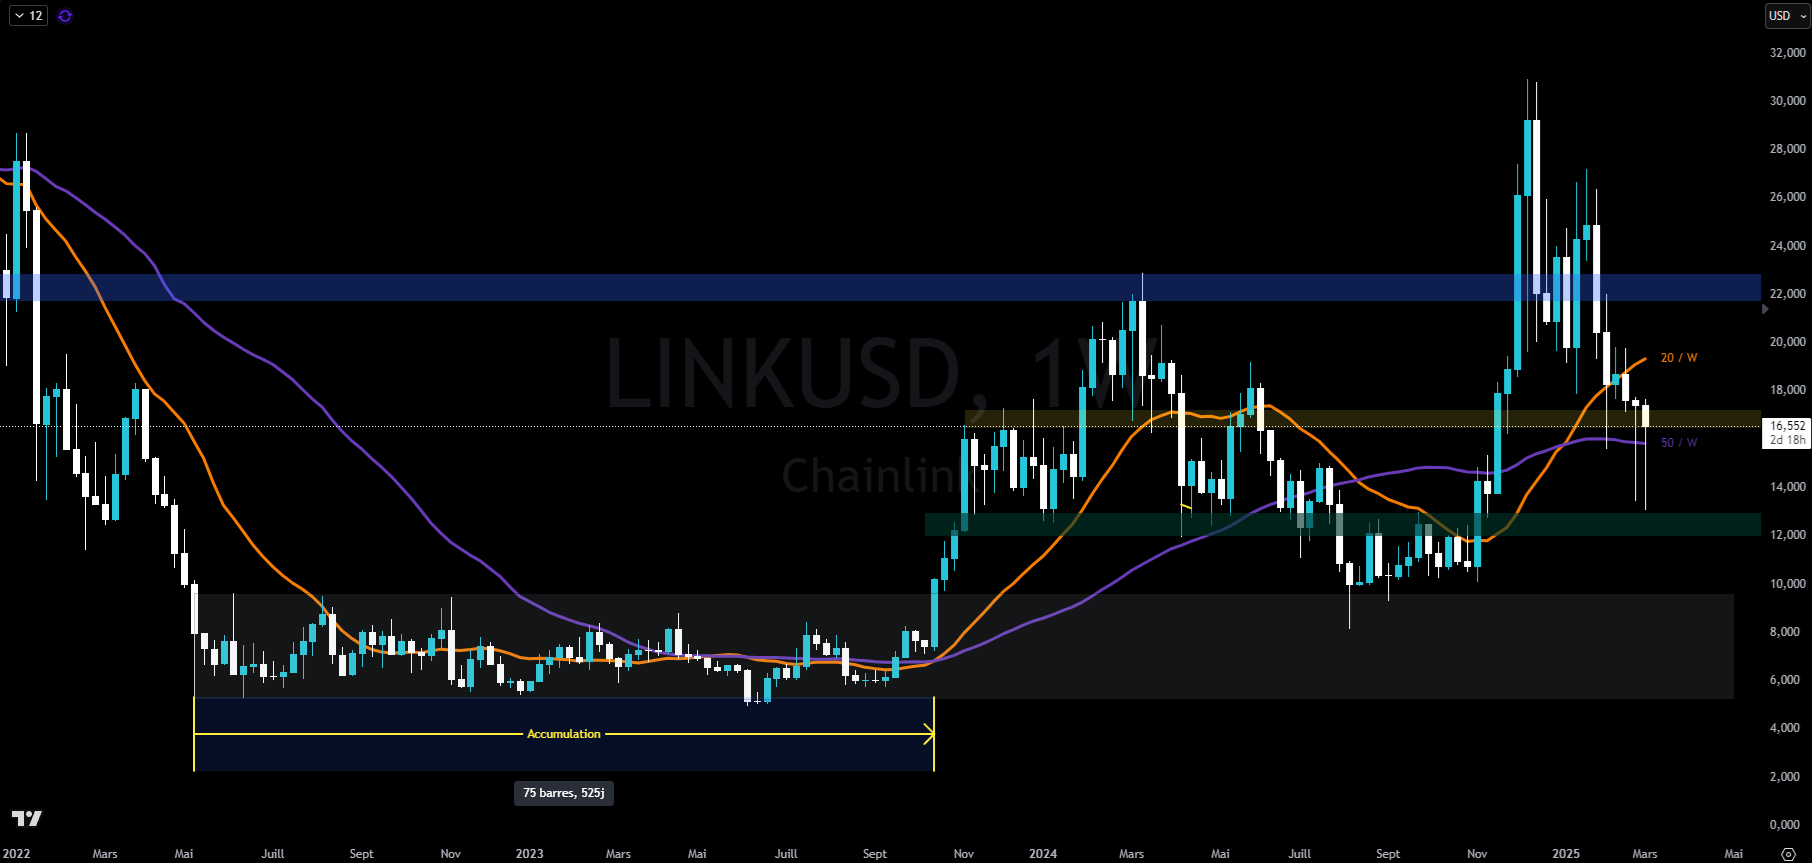Click the 0,000 price scale label
Viewport: 1812px width, 863px height.
1786,825
